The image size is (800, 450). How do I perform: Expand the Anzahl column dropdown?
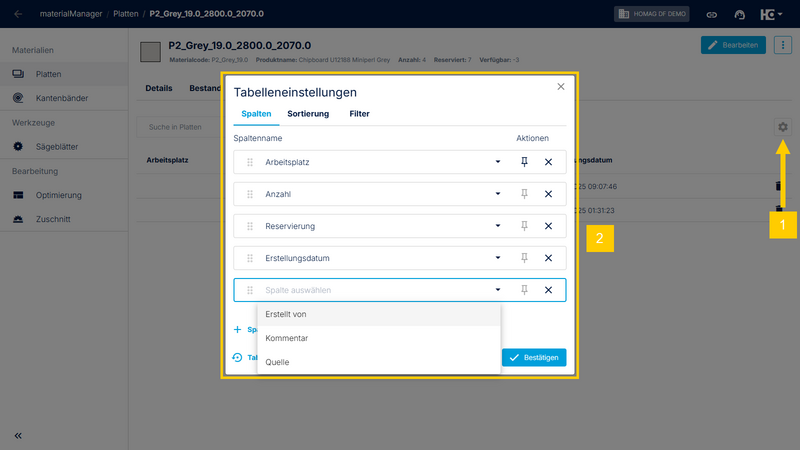(x=497, y=194)
